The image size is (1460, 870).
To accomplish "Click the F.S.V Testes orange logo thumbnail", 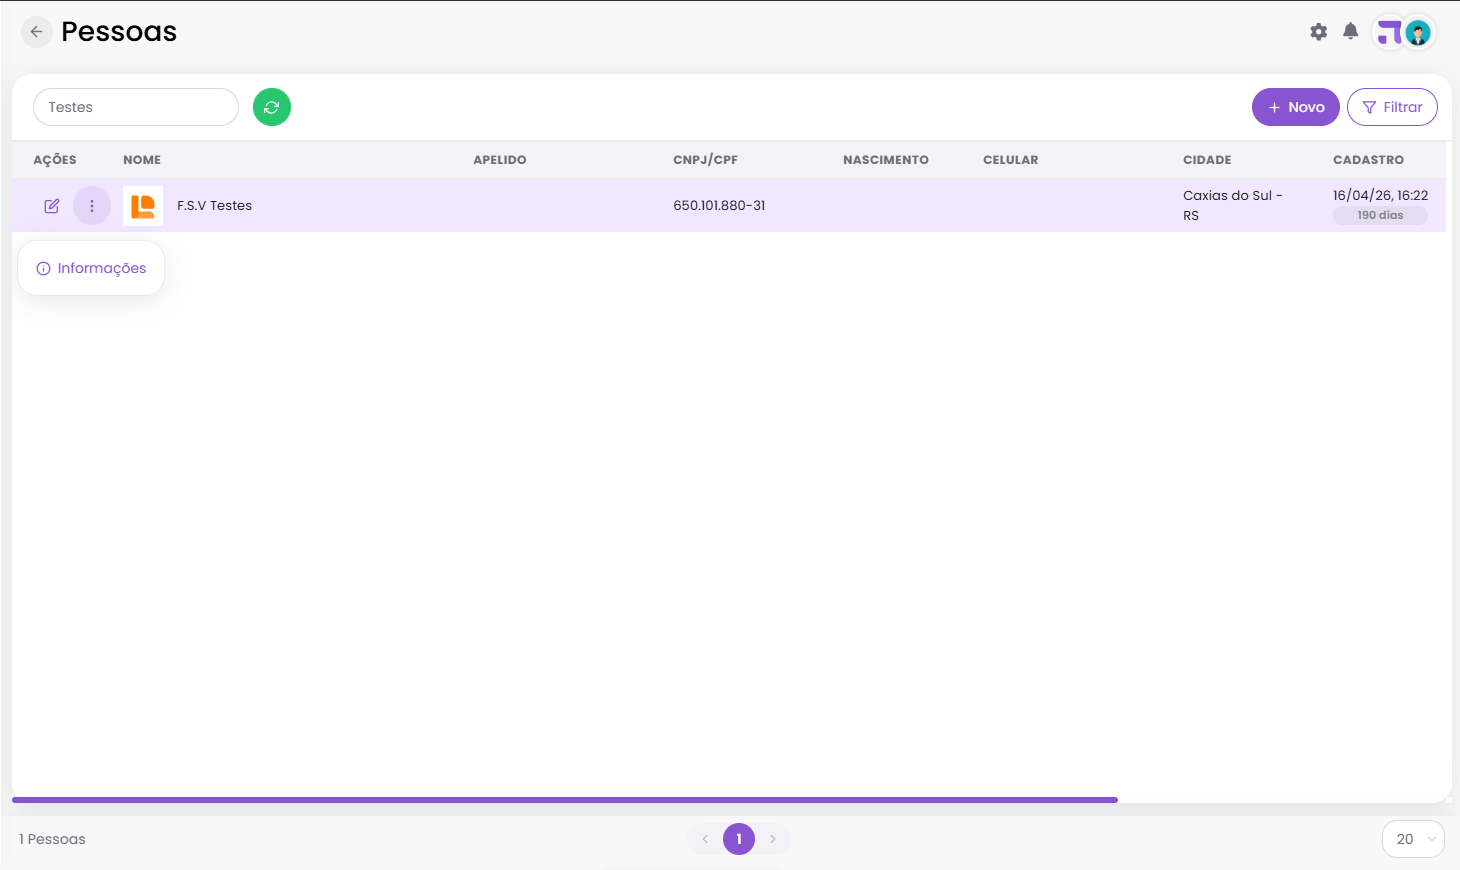I will [143, 206].
